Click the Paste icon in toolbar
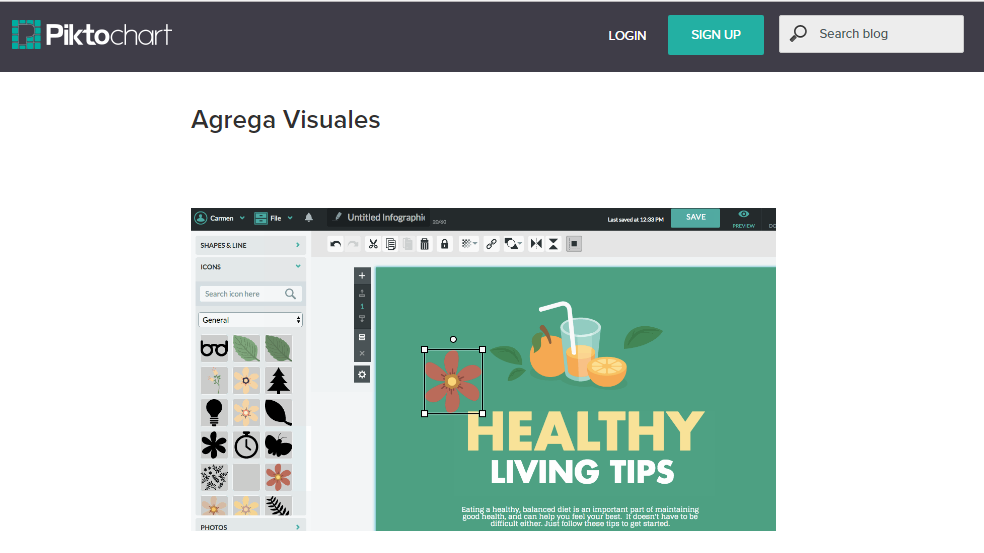 408,244
